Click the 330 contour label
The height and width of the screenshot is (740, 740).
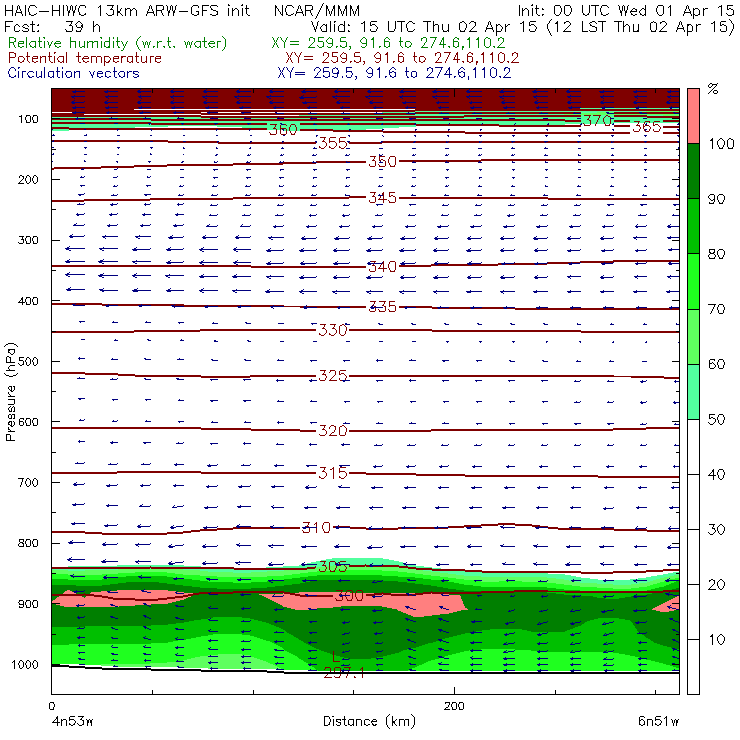pos(333,330)
